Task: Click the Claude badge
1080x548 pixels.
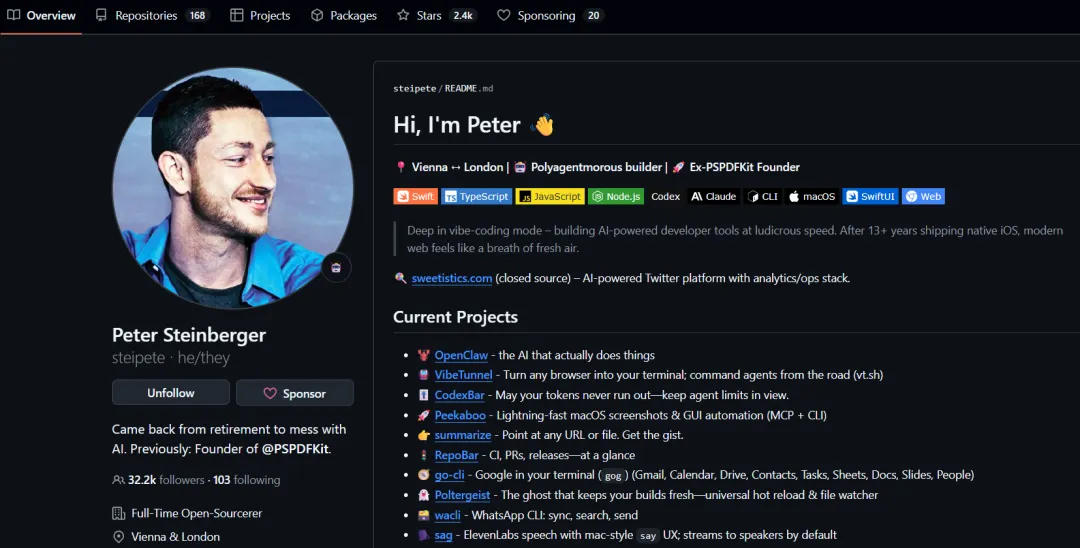Action: [x=714, y=196]
